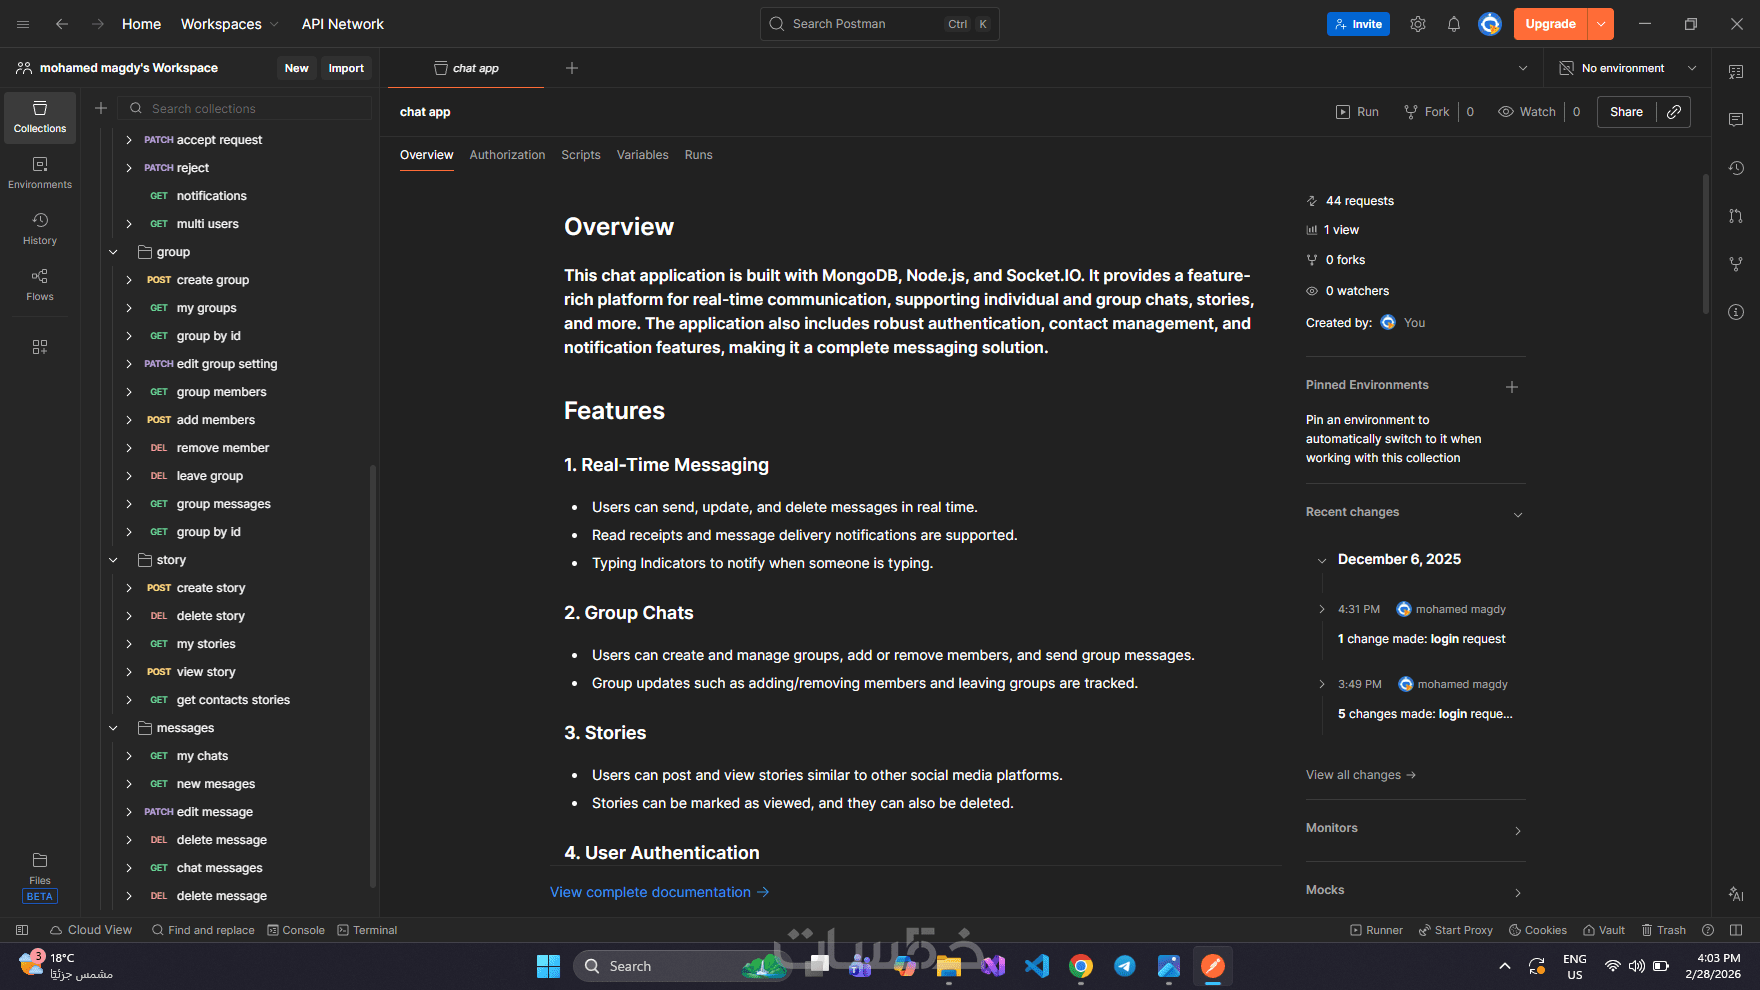Open the help icon in the status bar
This screenshot has height=990, width=1760.
1708,930
